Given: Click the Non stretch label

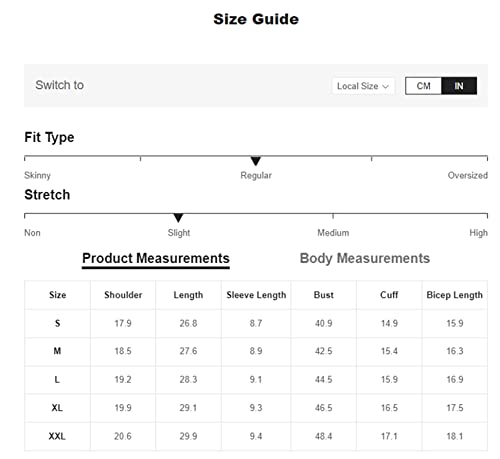Looking at the screenshot, I should pos(32,233).
